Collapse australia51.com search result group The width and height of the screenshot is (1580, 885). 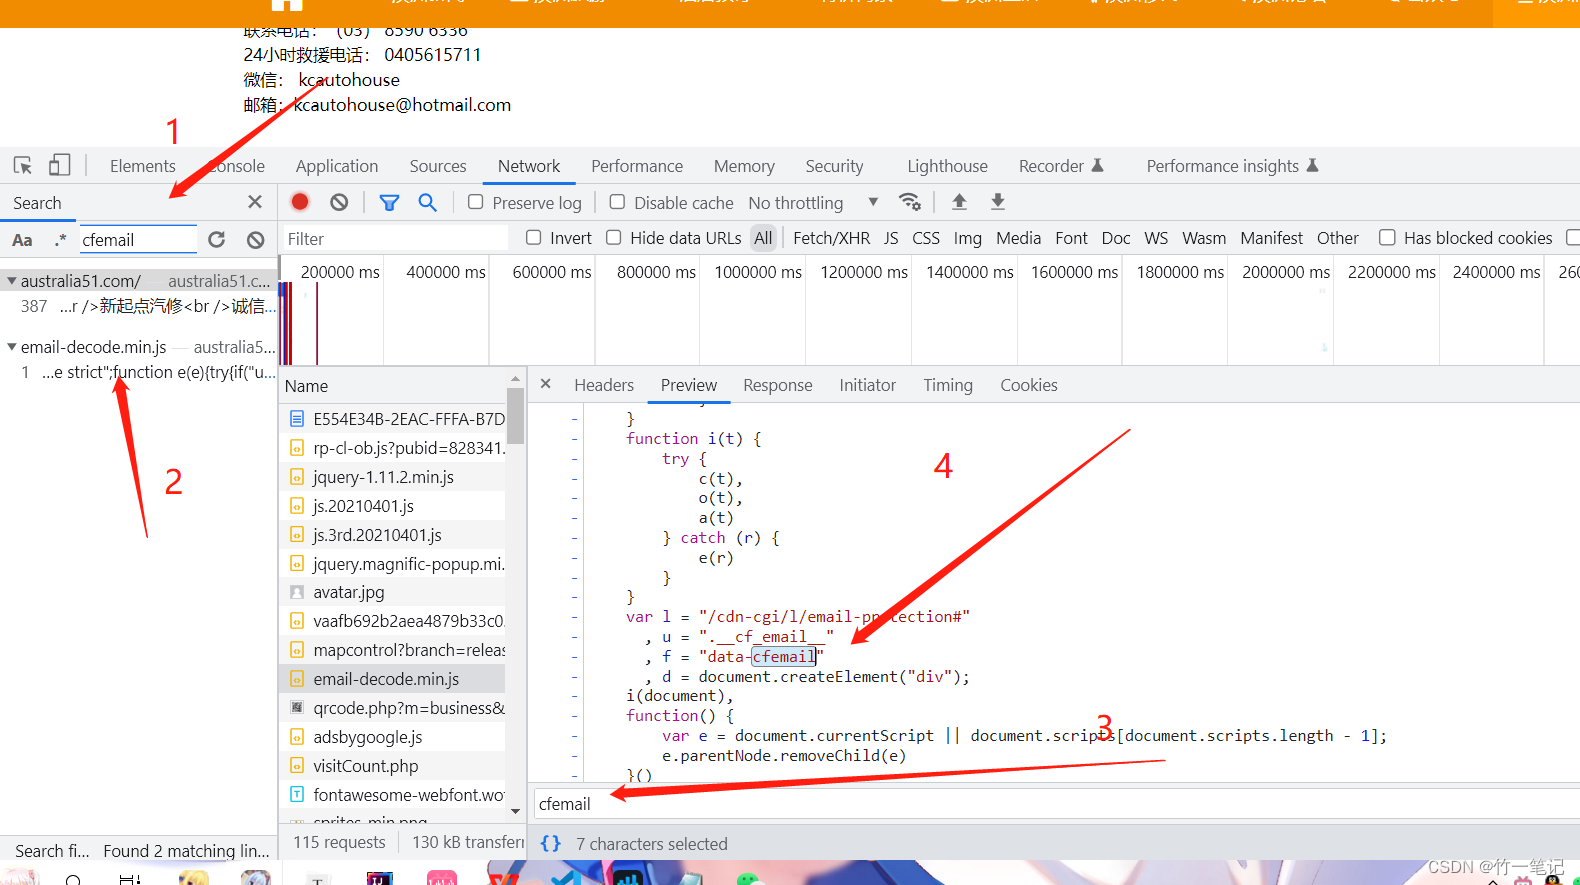(12, 281)
